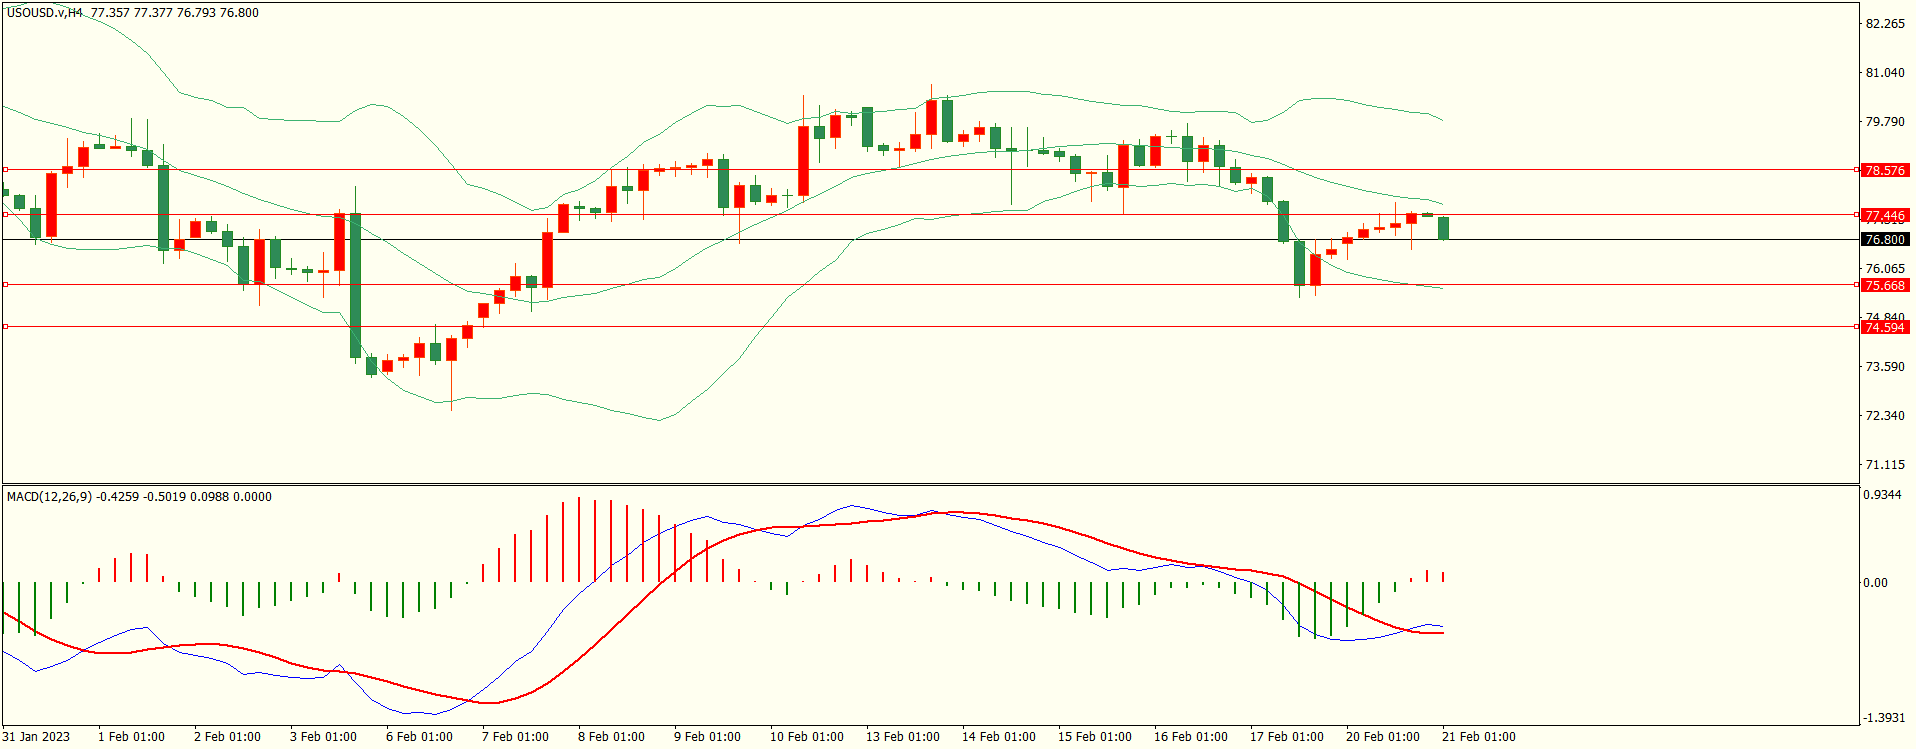Grab the left handle of the 78.576 line

(6, 170)
